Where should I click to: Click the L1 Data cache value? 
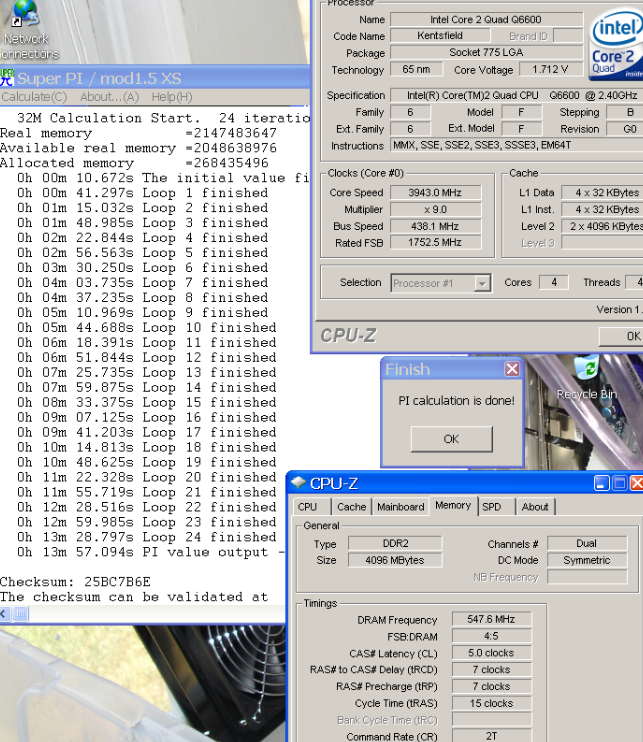point(602,193)
